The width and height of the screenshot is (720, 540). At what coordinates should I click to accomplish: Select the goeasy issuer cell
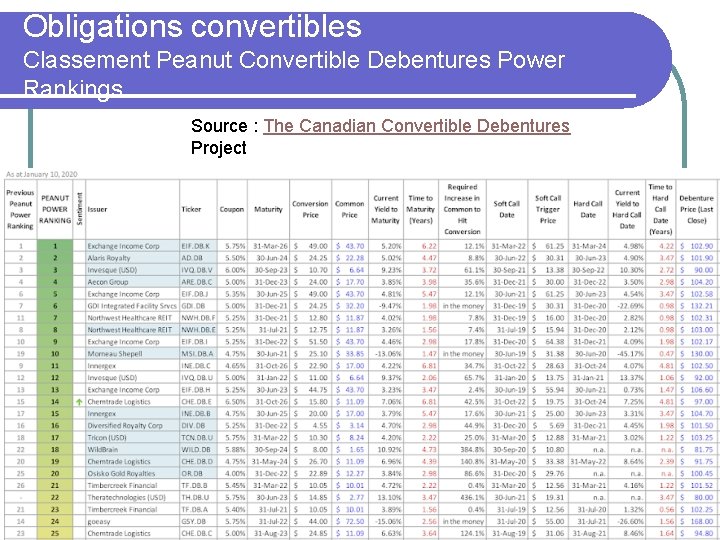pos(132,521)
